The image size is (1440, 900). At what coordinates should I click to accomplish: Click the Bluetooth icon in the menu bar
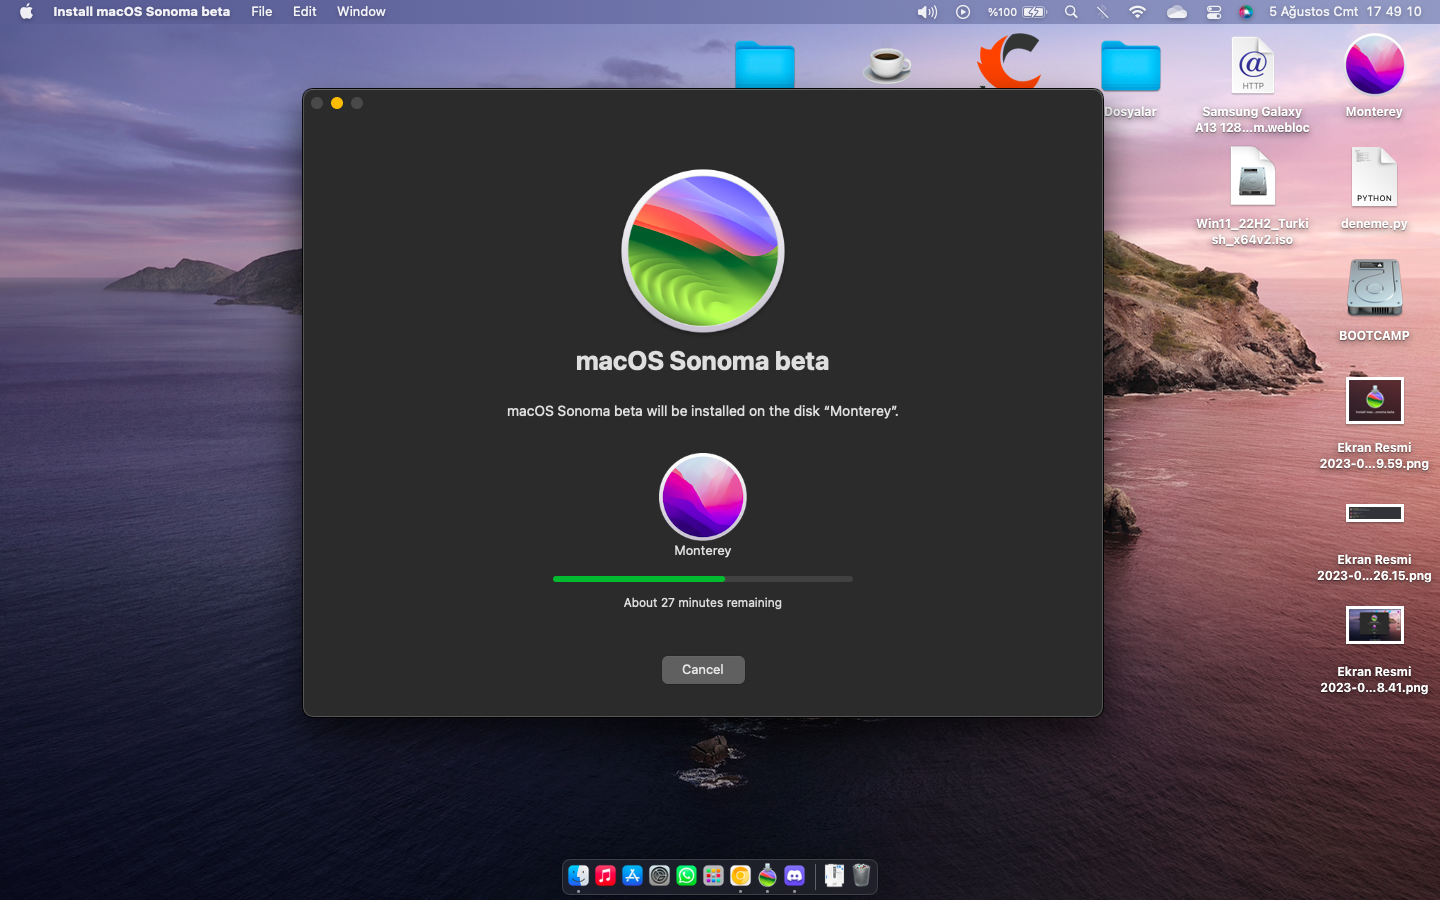point(1103,12)
